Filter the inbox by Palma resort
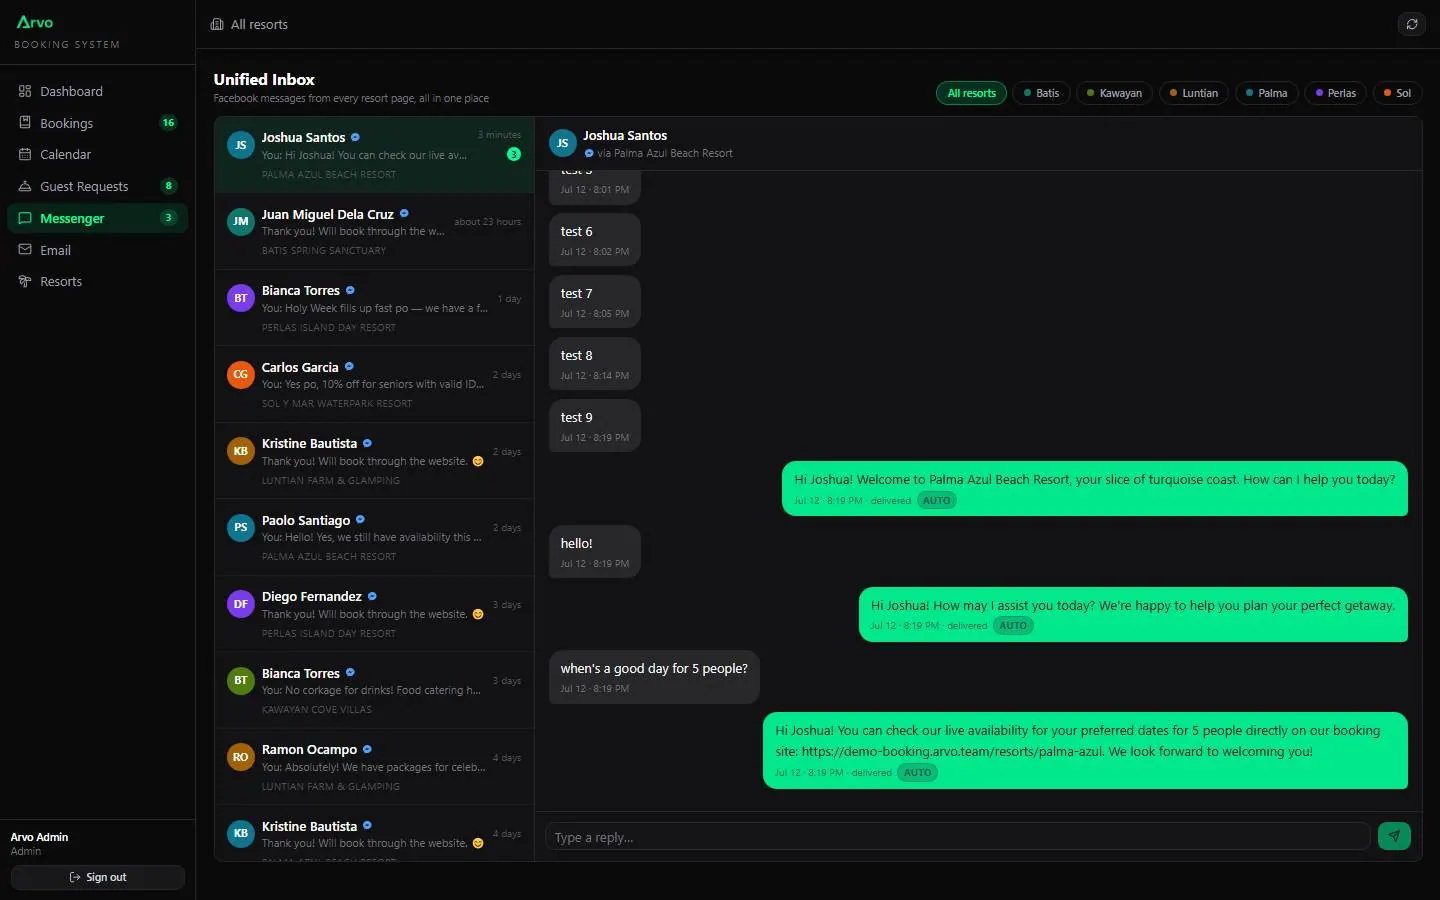This screenshot has height=900, width=1440. pyautogui.click(x=1266, y=93)
